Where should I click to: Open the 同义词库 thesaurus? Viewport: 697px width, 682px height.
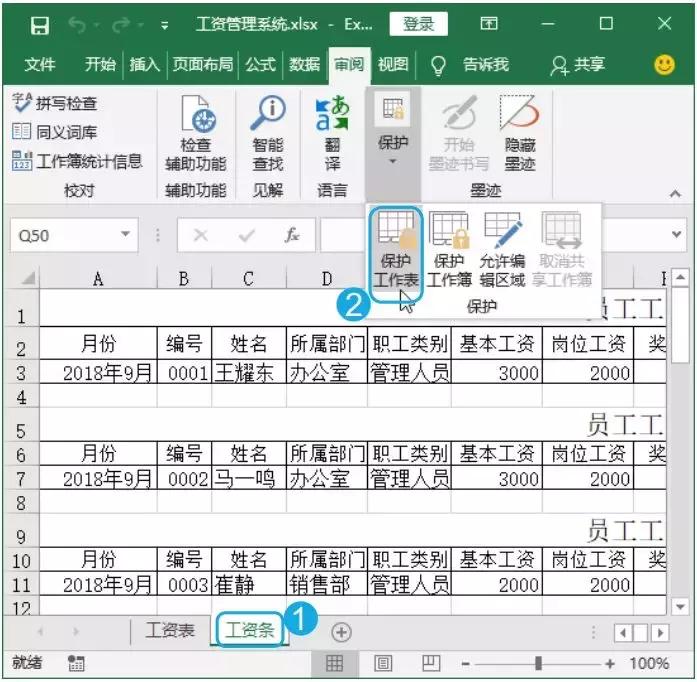click(54, 132)
